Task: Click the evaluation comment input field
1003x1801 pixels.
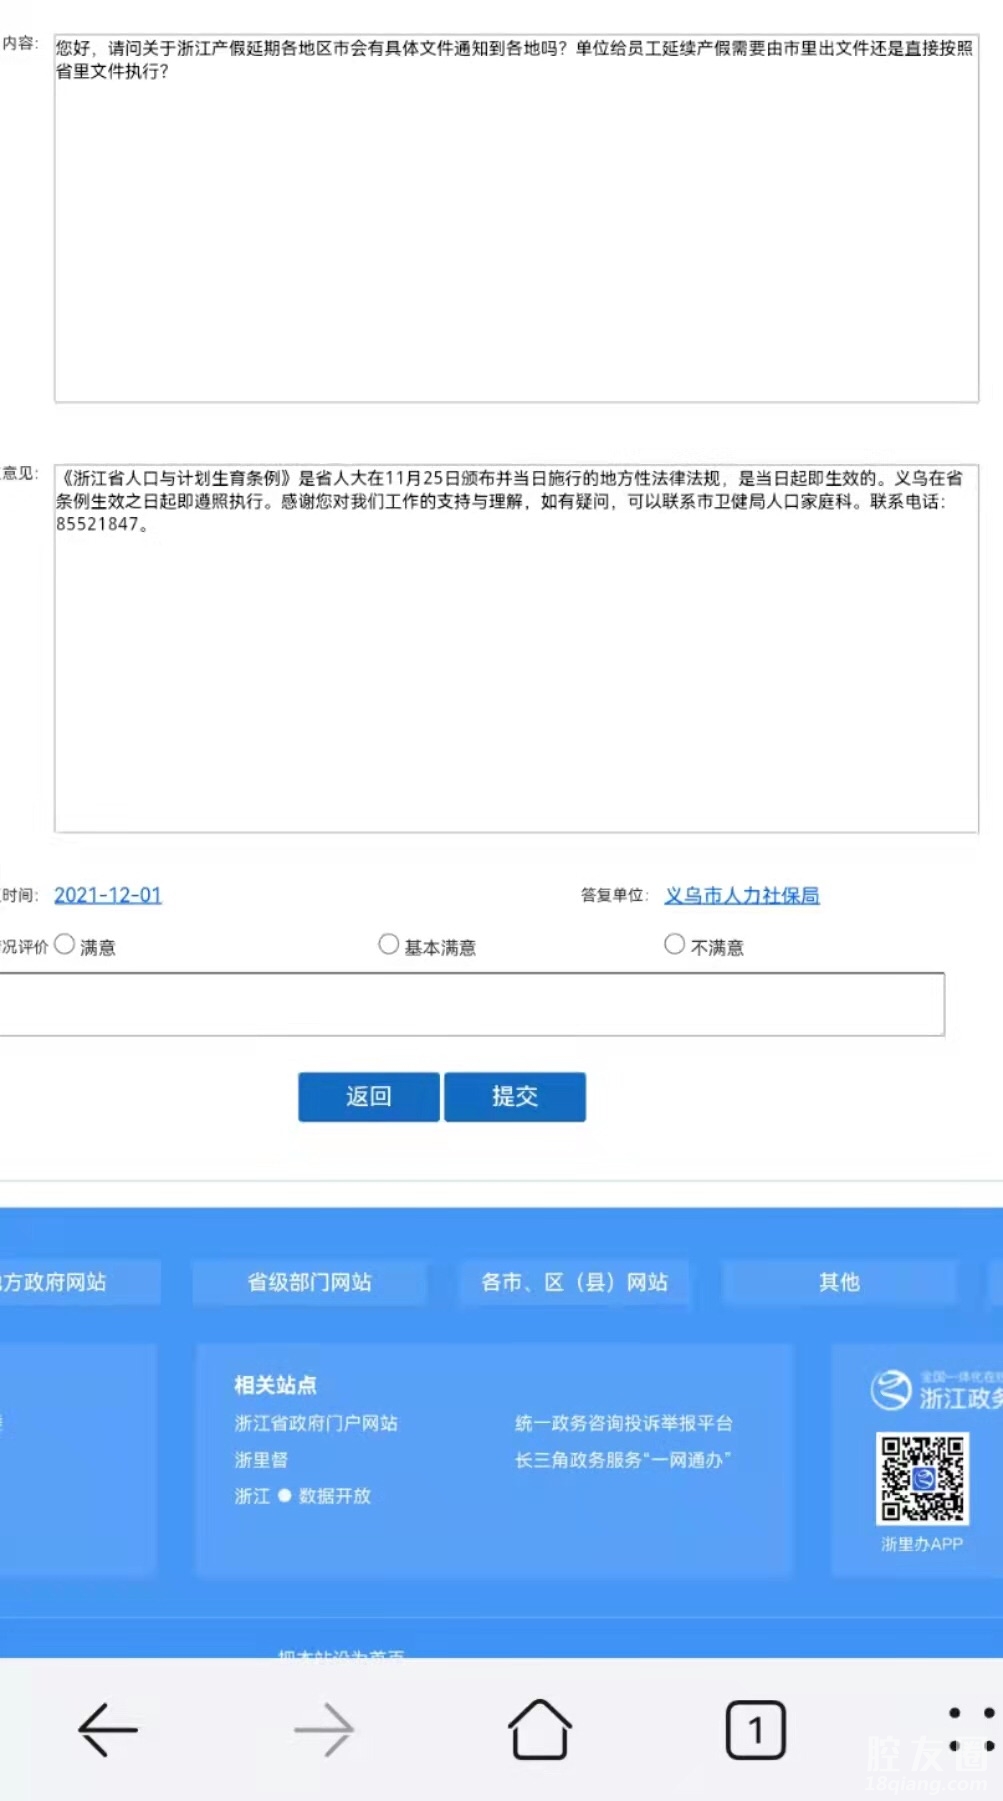Action: tap(470, 1004)
